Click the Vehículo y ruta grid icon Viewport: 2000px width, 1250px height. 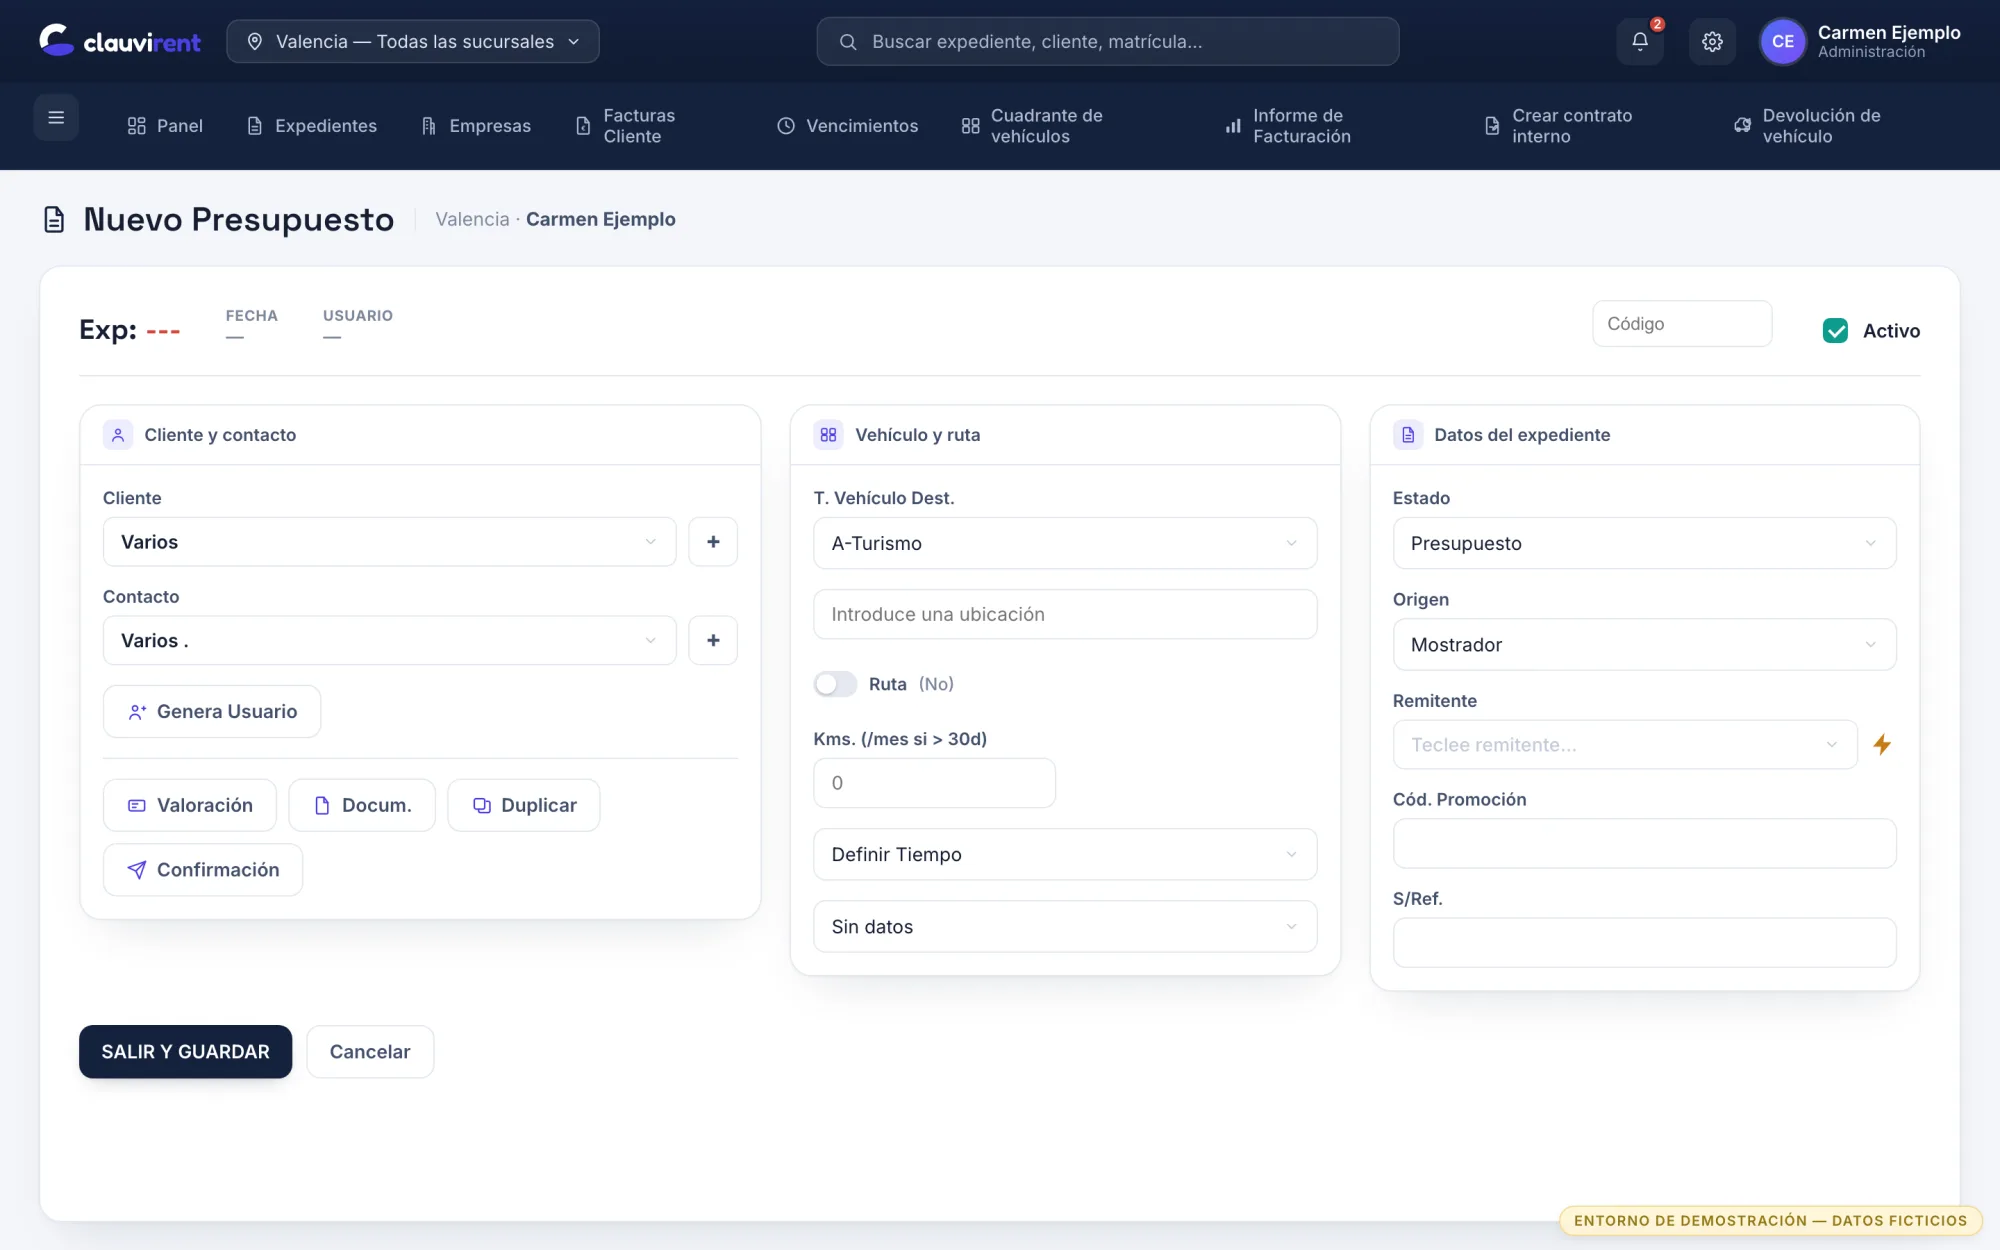(x=828, y=435)
